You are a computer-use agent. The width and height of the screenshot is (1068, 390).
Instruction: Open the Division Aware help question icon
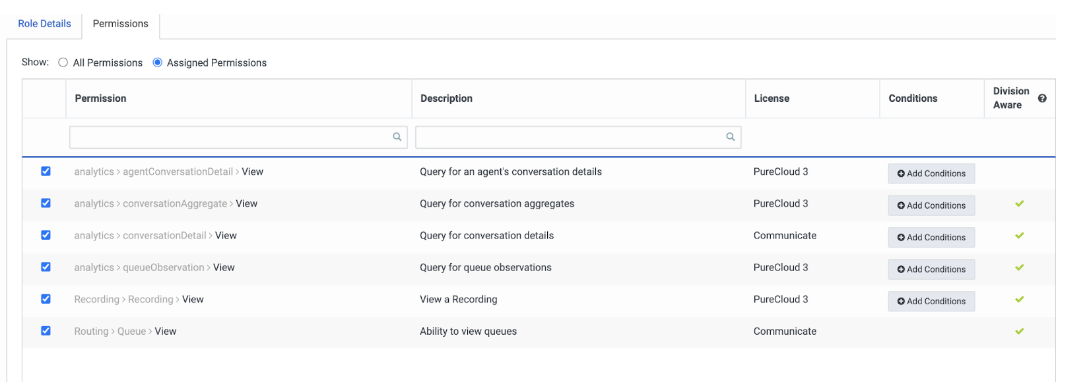click(x=1042, y=99)
